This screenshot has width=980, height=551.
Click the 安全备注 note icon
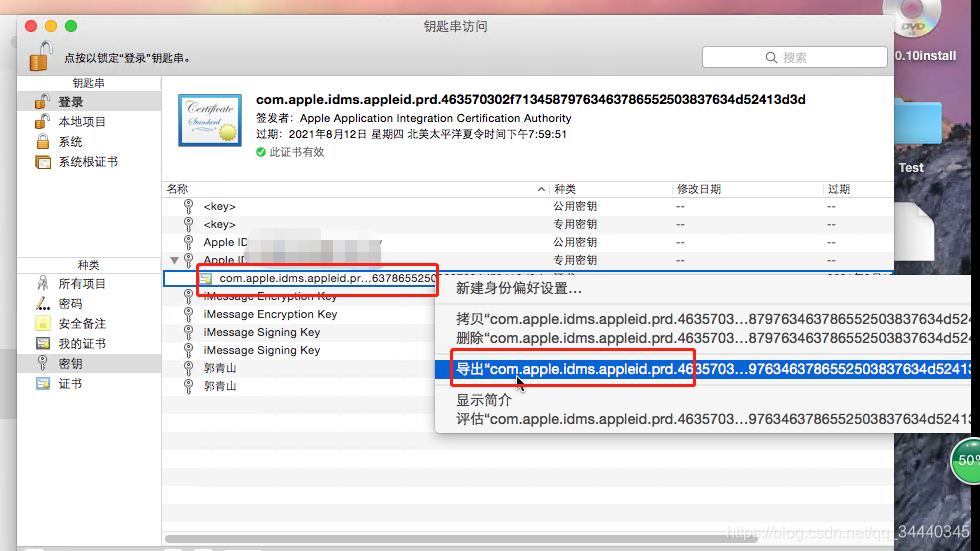42,323
